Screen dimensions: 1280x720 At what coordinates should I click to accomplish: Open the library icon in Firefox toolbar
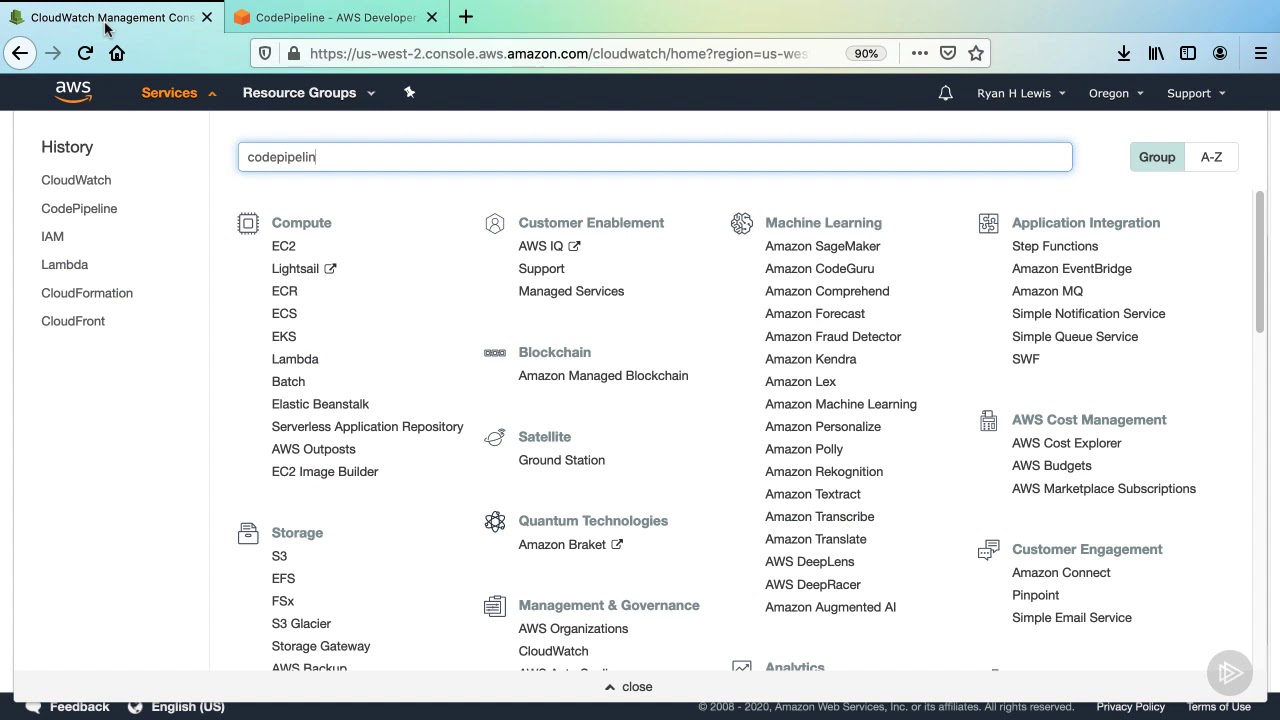(1156, 53)
